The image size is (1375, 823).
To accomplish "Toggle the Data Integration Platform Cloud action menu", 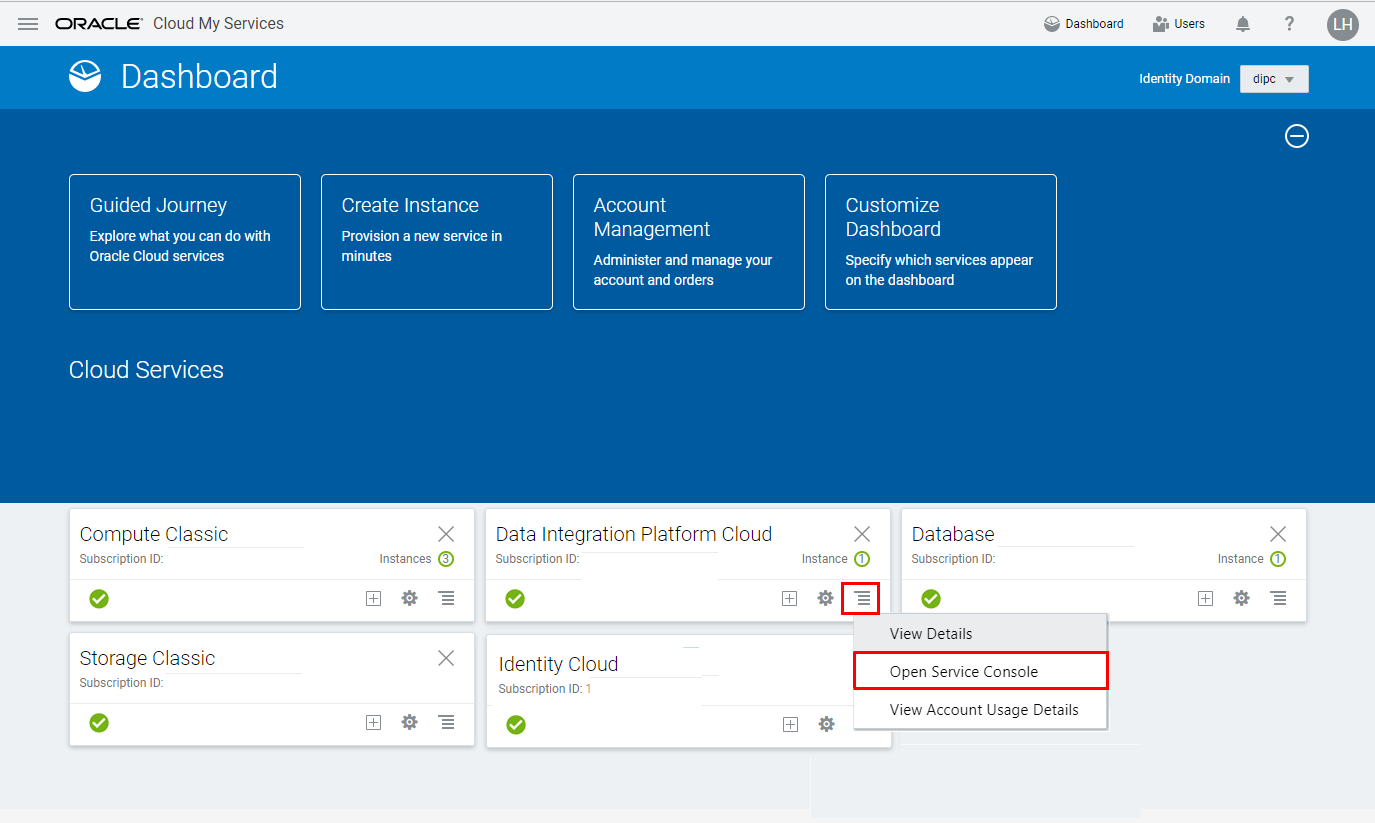I will 861,599.
